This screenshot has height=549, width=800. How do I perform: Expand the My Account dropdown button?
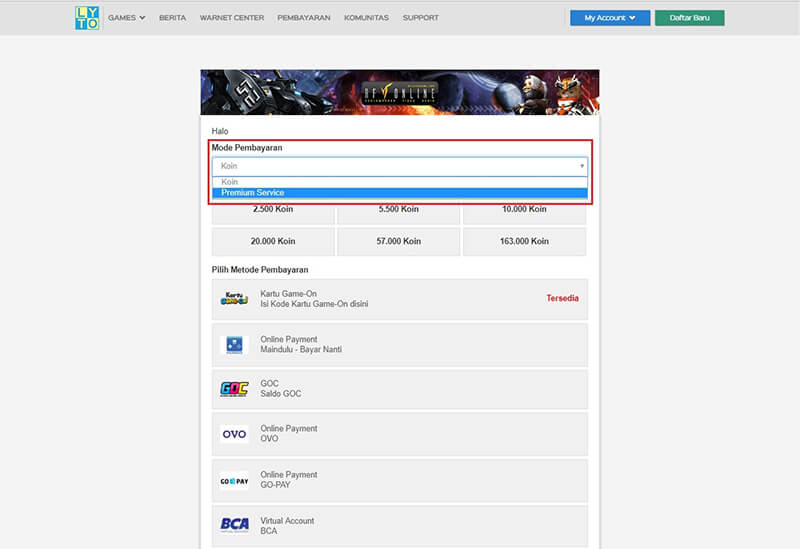[610, 18]
